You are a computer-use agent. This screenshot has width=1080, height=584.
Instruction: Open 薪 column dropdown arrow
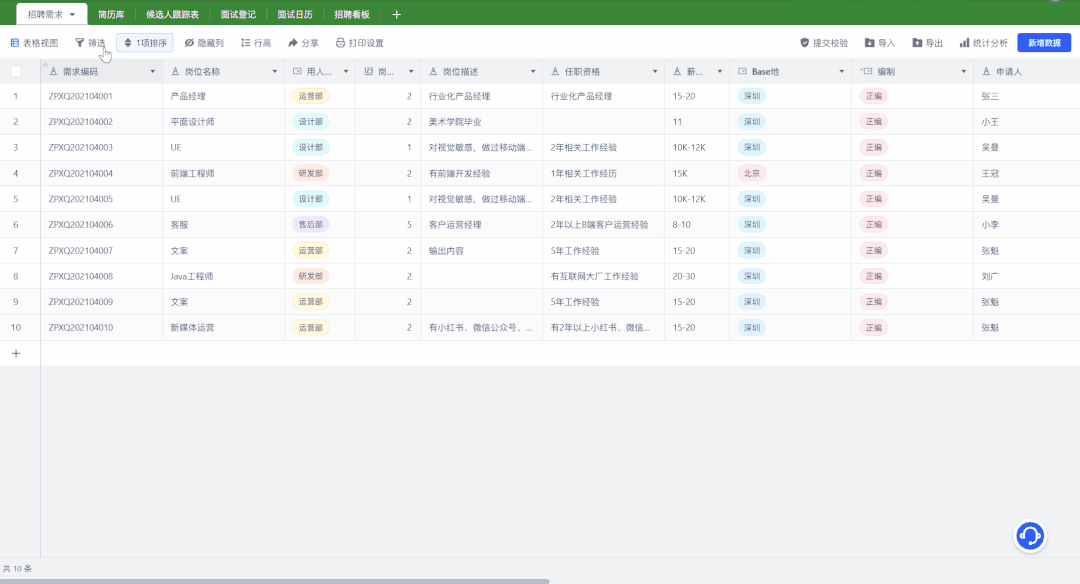(720, 72)
